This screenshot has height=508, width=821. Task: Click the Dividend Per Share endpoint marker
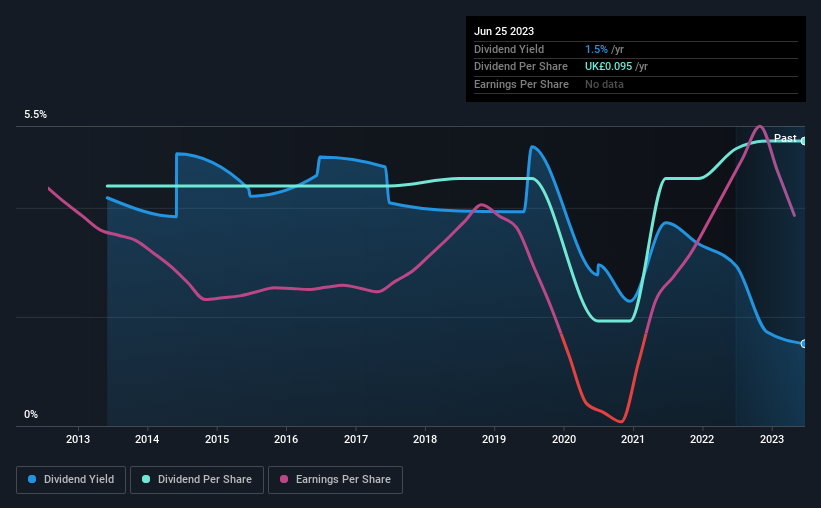(x=804, y=141)
